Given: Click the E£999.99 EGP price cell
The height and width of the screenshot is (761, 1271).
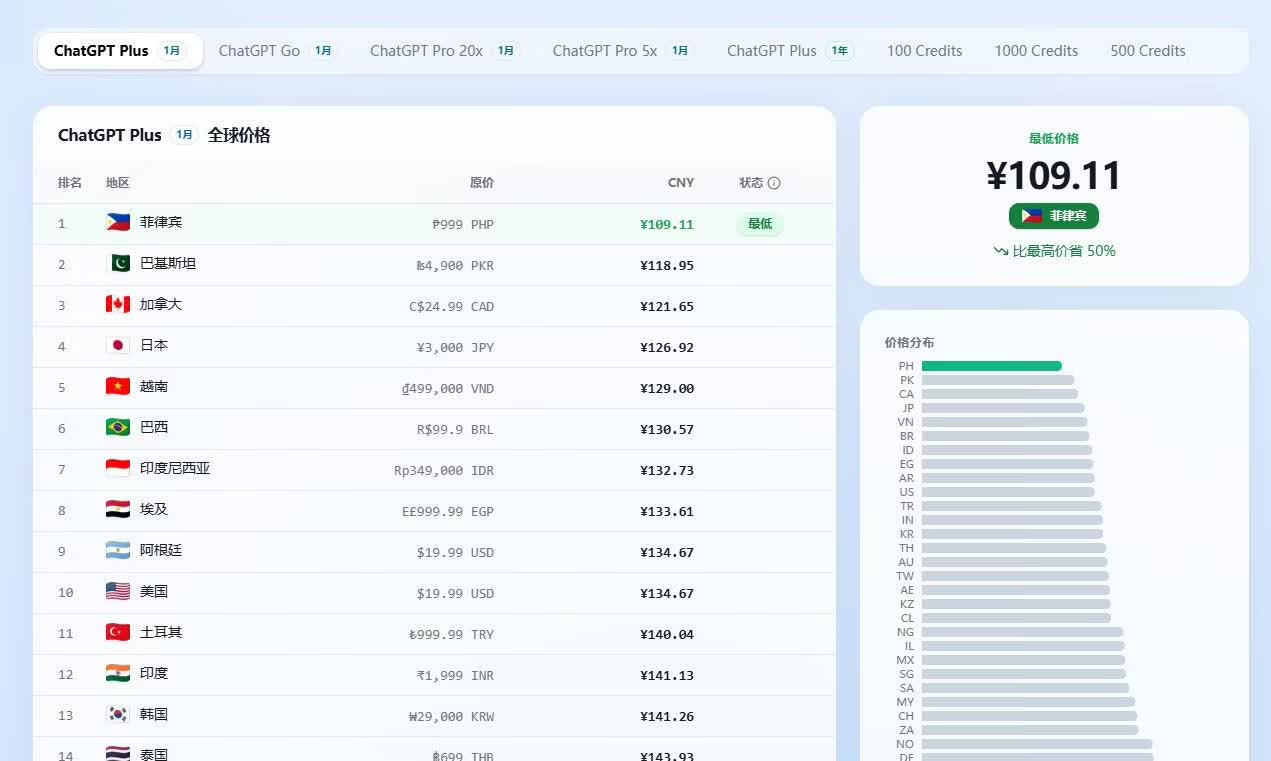Looking at the screenshot, I should click(x=448, y=511).
